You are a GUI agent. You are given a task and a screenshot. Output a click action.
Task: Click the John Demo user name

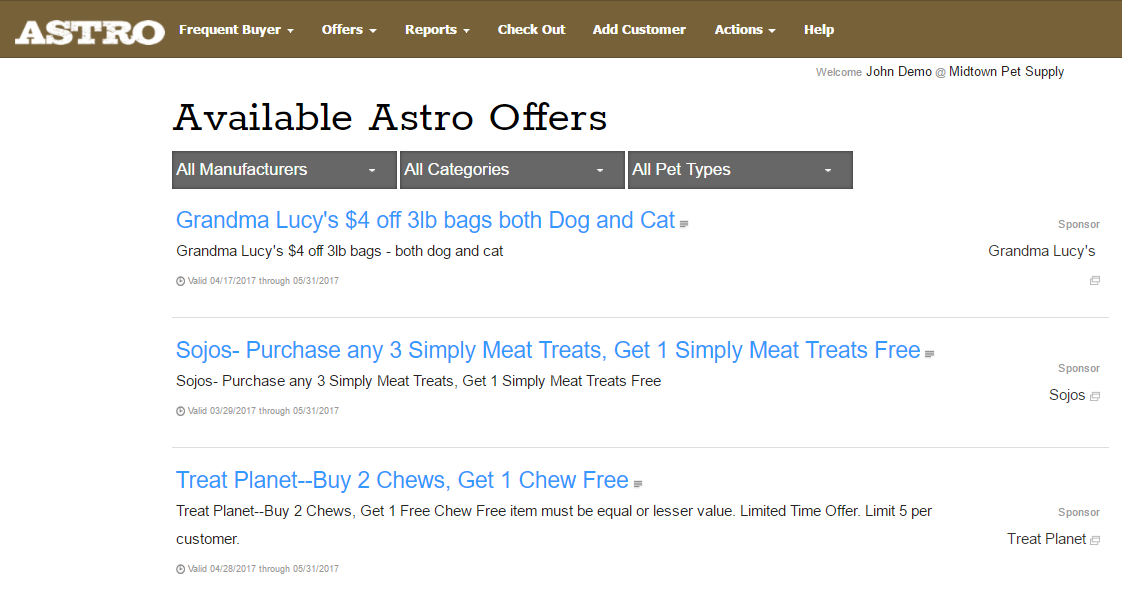pyautogui.click(x=899, y=72)
